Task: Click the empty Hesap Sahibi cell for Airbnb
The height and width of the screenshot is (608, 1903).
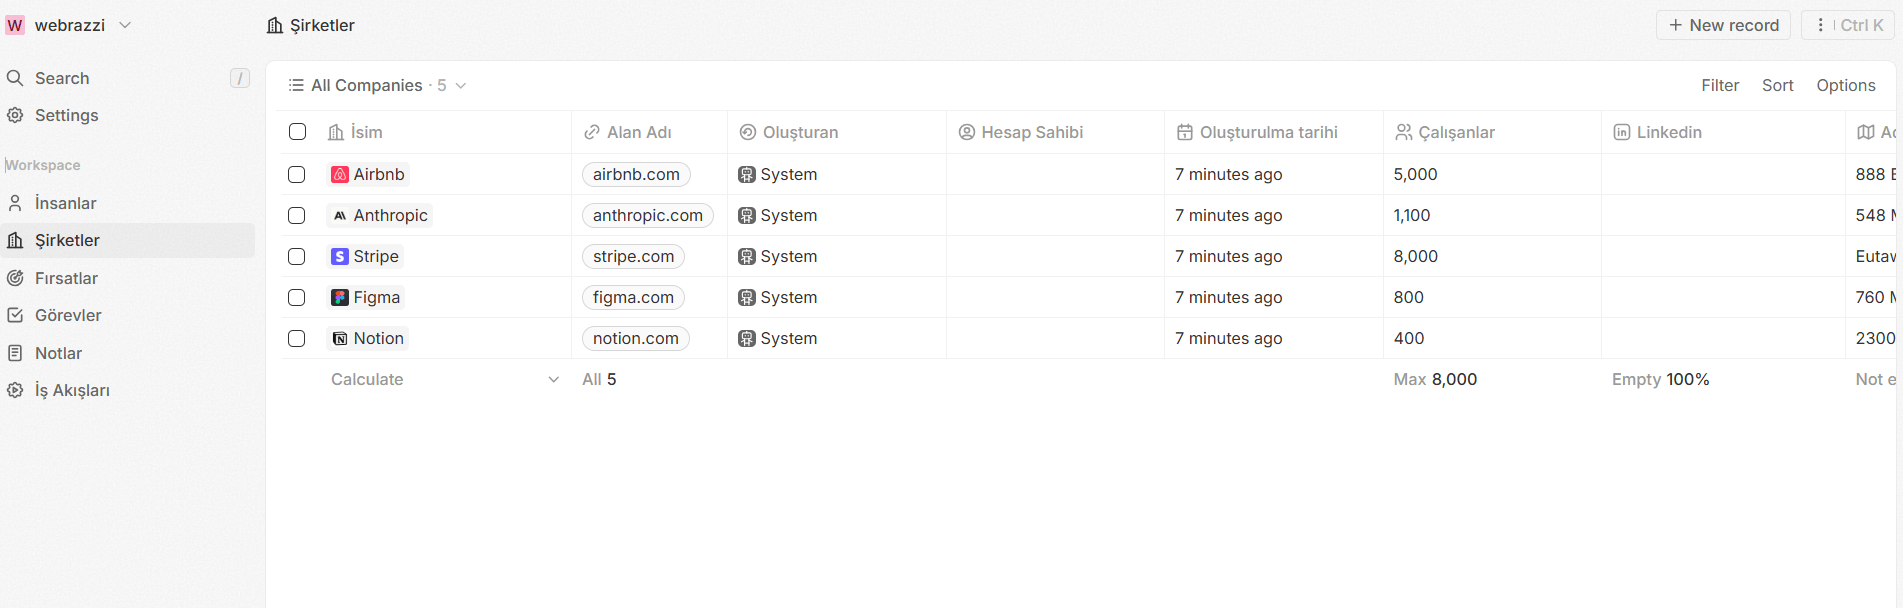Action: point(1055,174)
